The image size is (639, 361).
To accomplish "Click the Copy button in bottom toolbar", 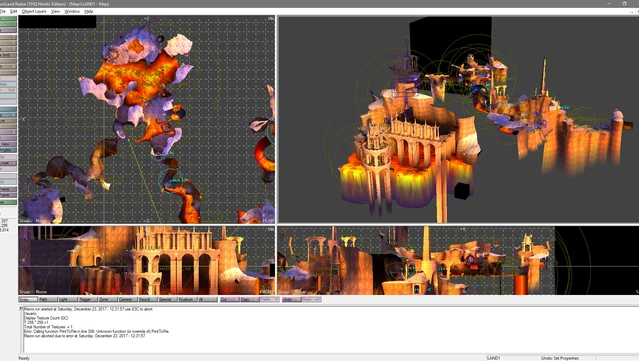I will tap(249, 299).
